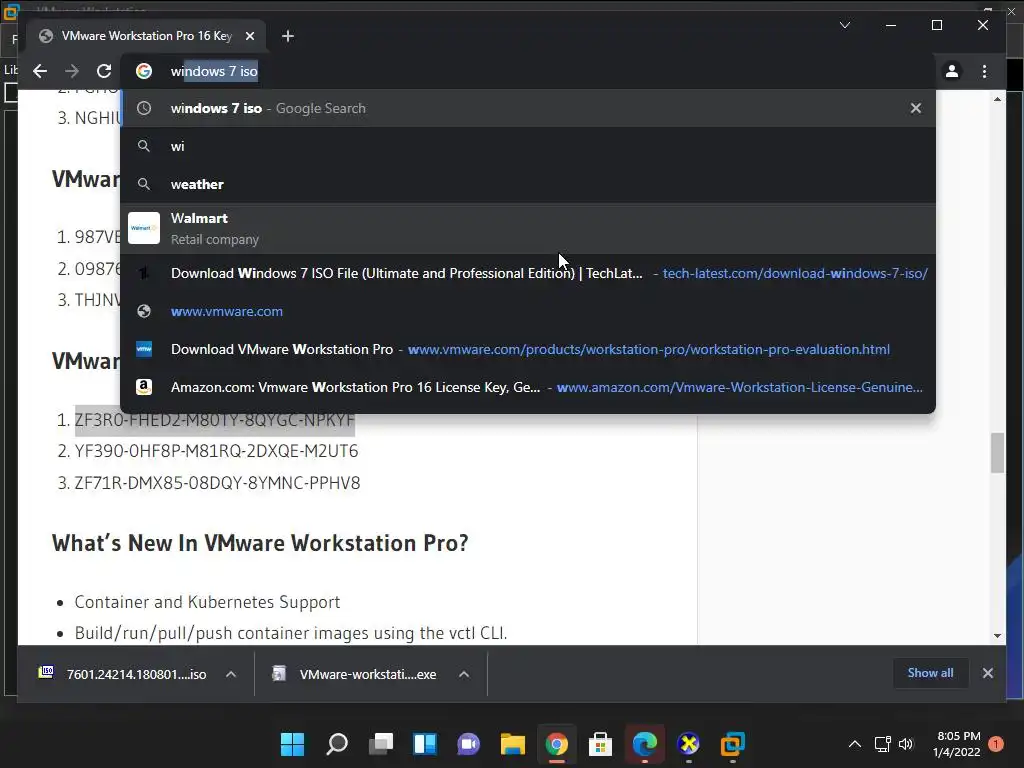Remove the windows 7 iso history suggestion

tap(916, 108)
